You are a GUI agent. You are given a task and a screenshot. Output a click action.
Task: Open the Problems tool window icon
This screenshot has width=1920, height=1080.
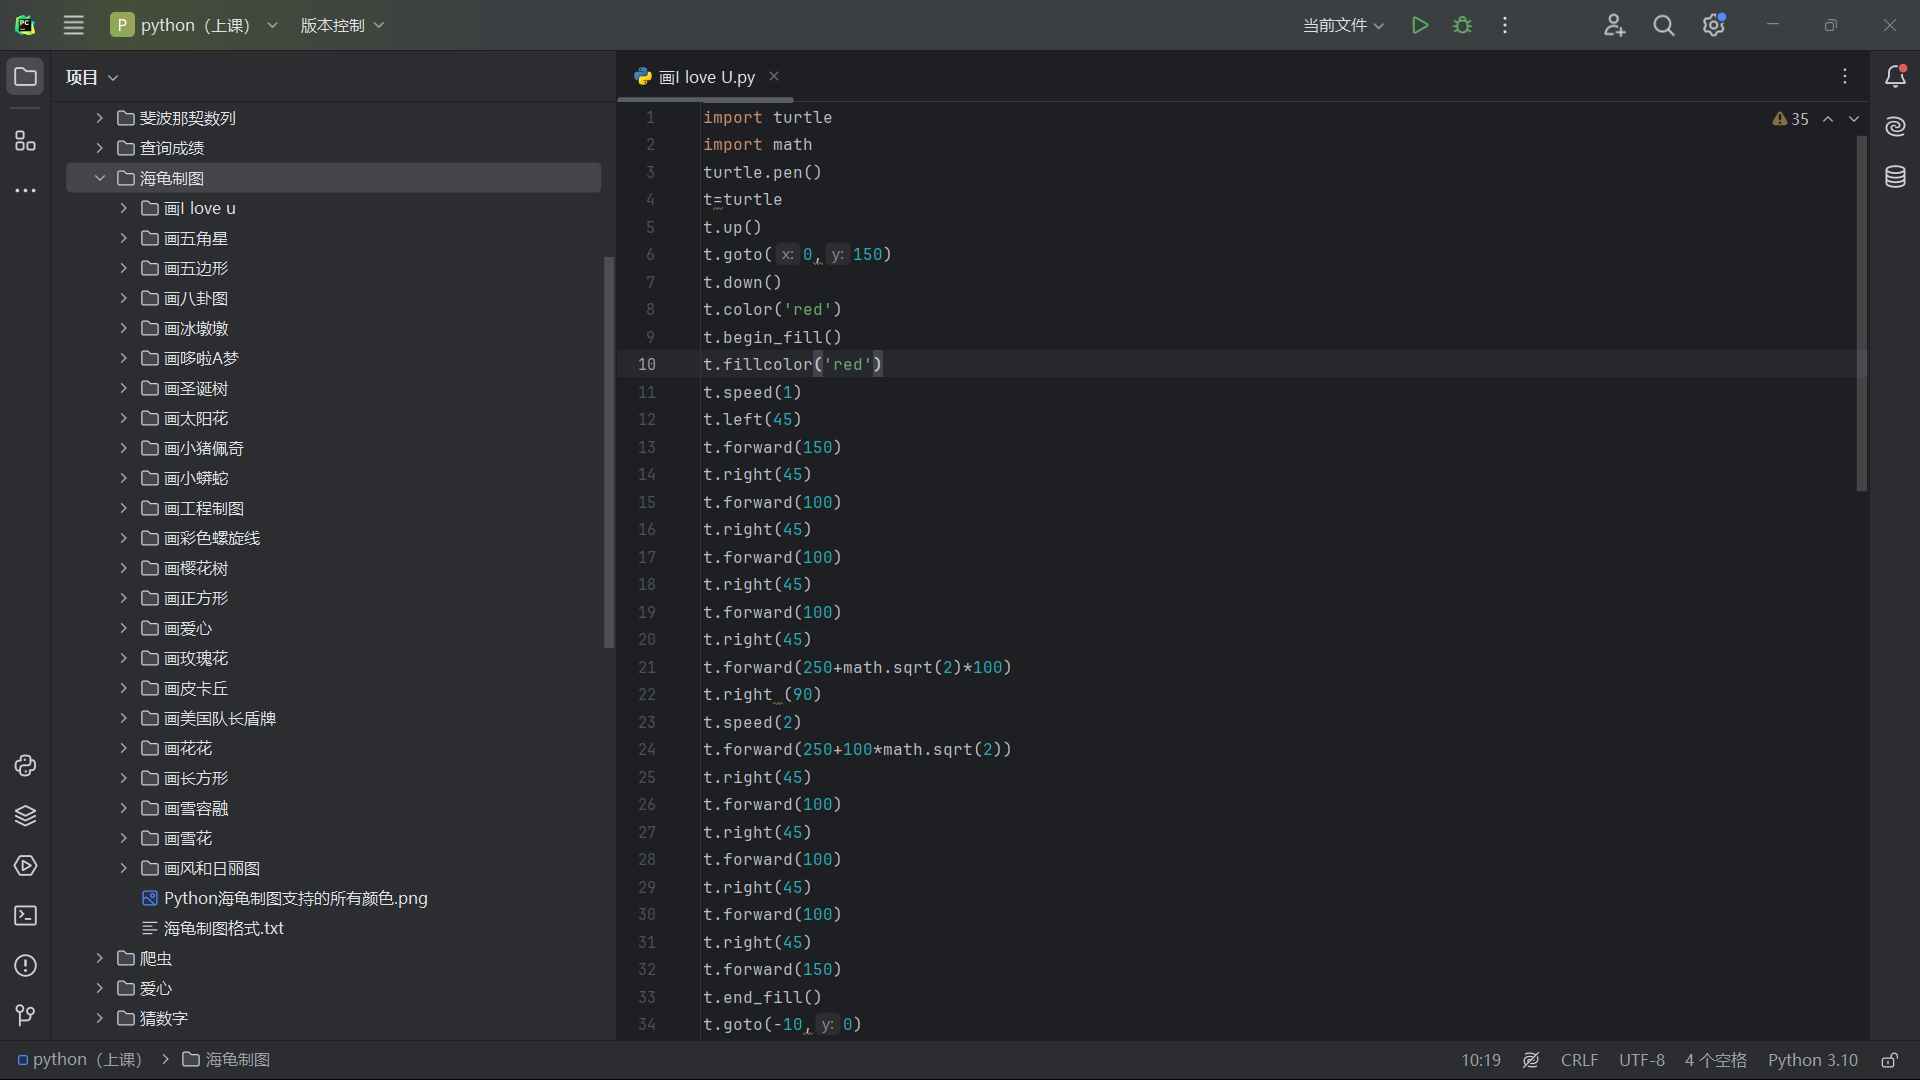pyautogui.click(x=25, y=966)
